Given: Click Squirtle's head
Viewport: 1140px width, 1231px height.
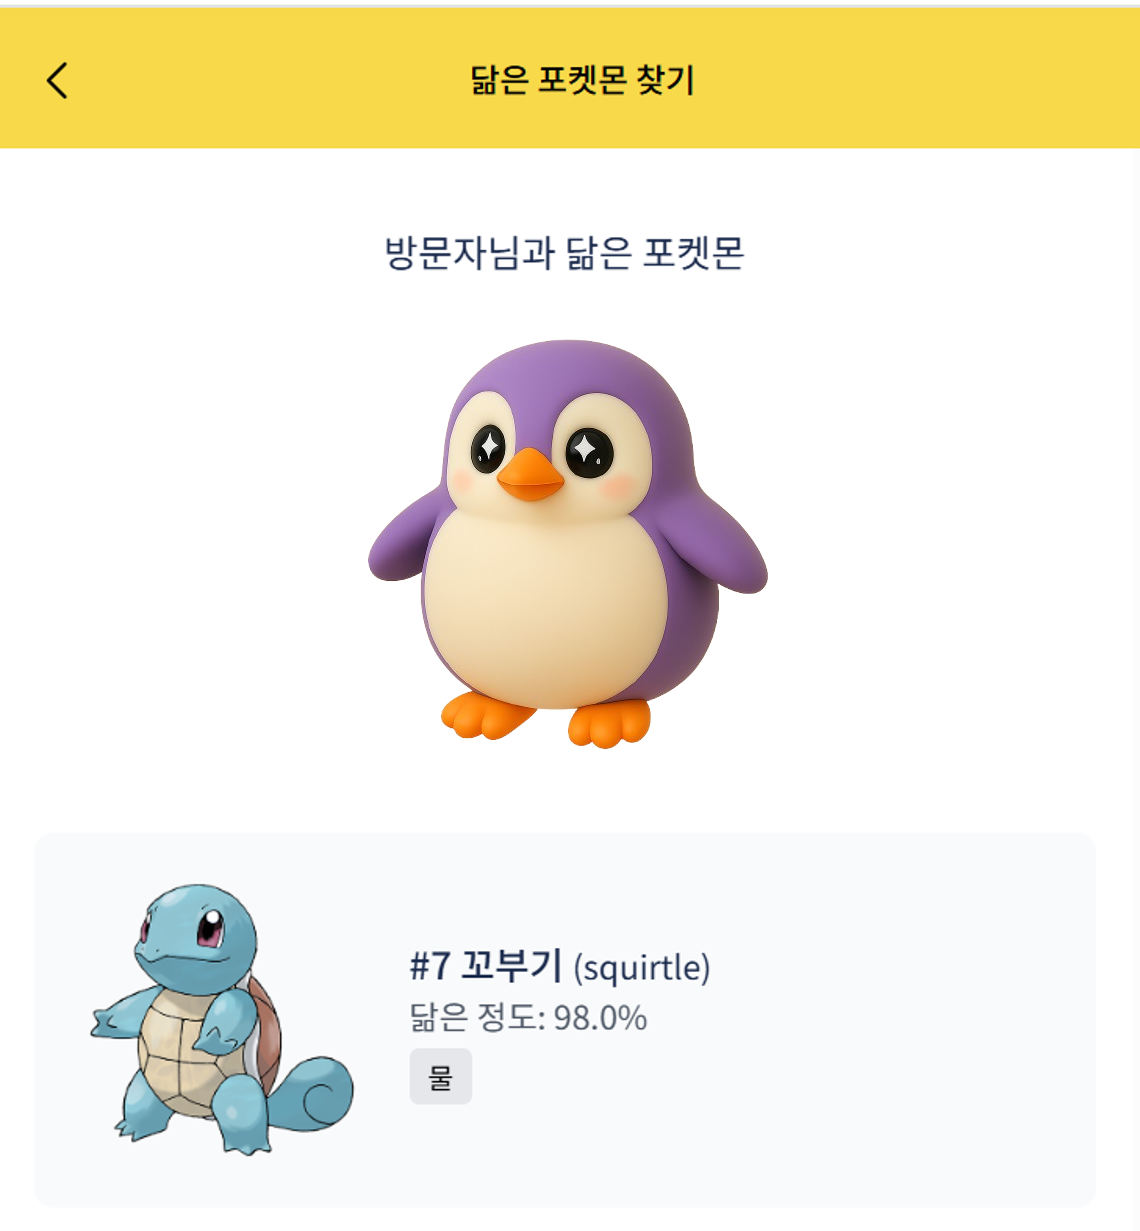Looking at the screenshot, I should tap(193, 932).
